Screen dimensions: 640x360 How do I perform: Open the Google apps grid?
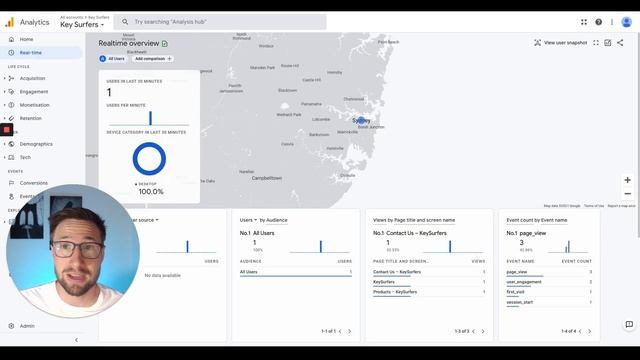coord(584,22)
